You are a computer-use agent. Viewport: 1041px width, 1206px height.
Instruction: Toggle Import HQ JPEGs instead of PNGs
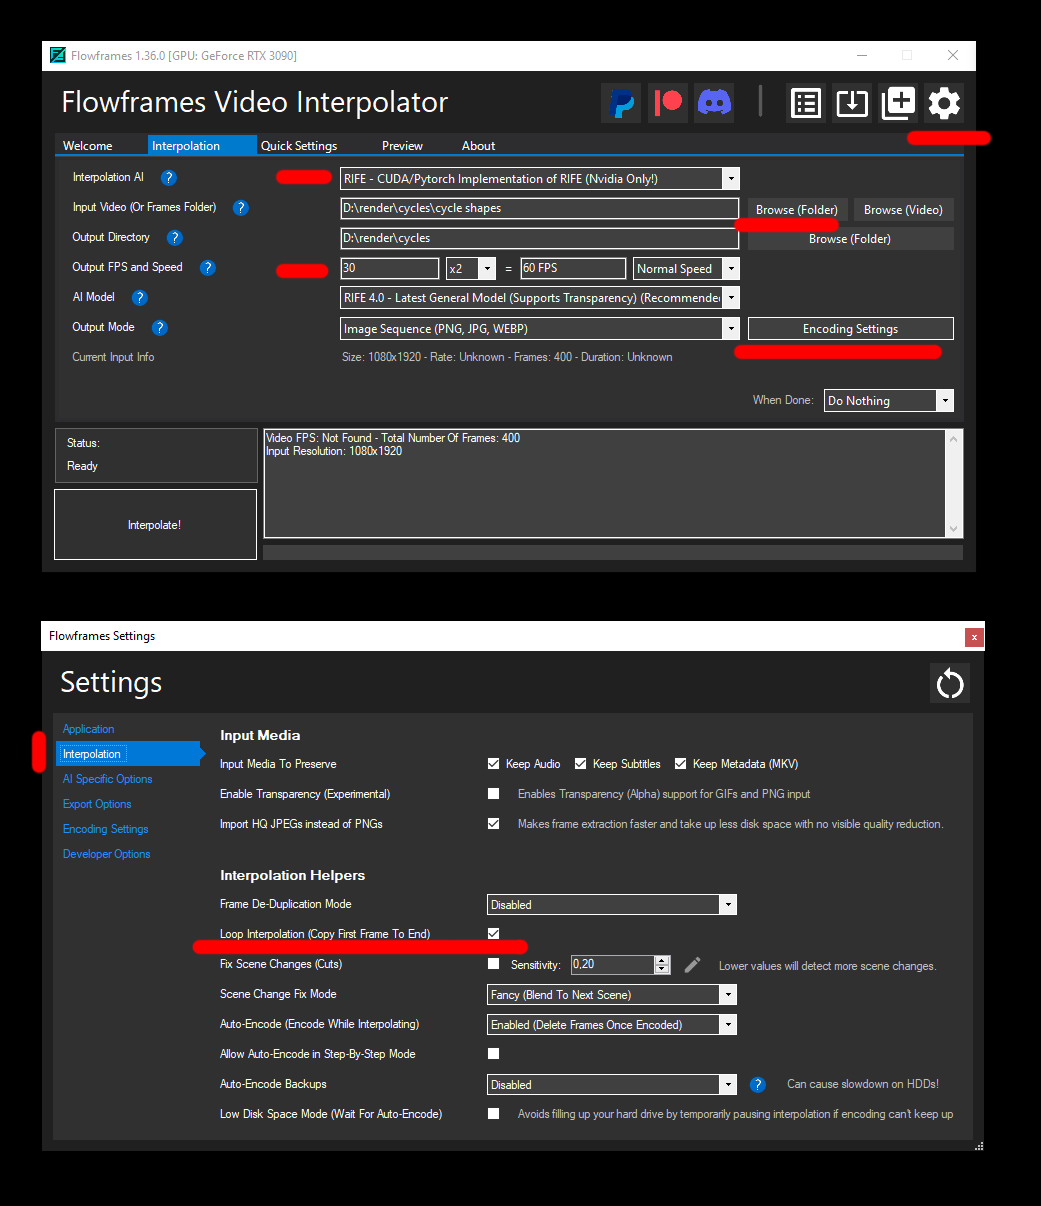(493, 824)
